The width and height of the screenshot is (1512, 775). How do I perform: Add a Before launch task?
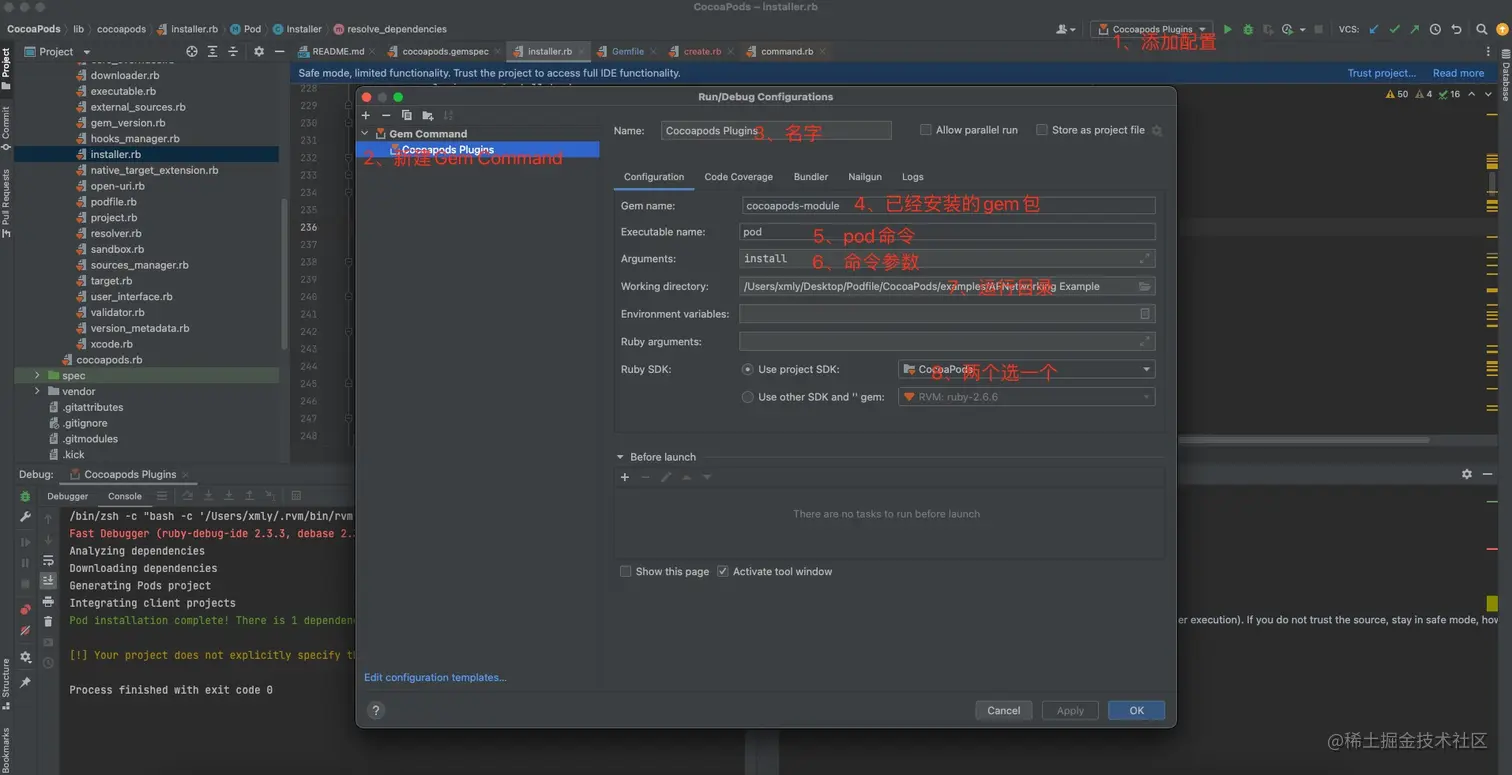point(625,478)
